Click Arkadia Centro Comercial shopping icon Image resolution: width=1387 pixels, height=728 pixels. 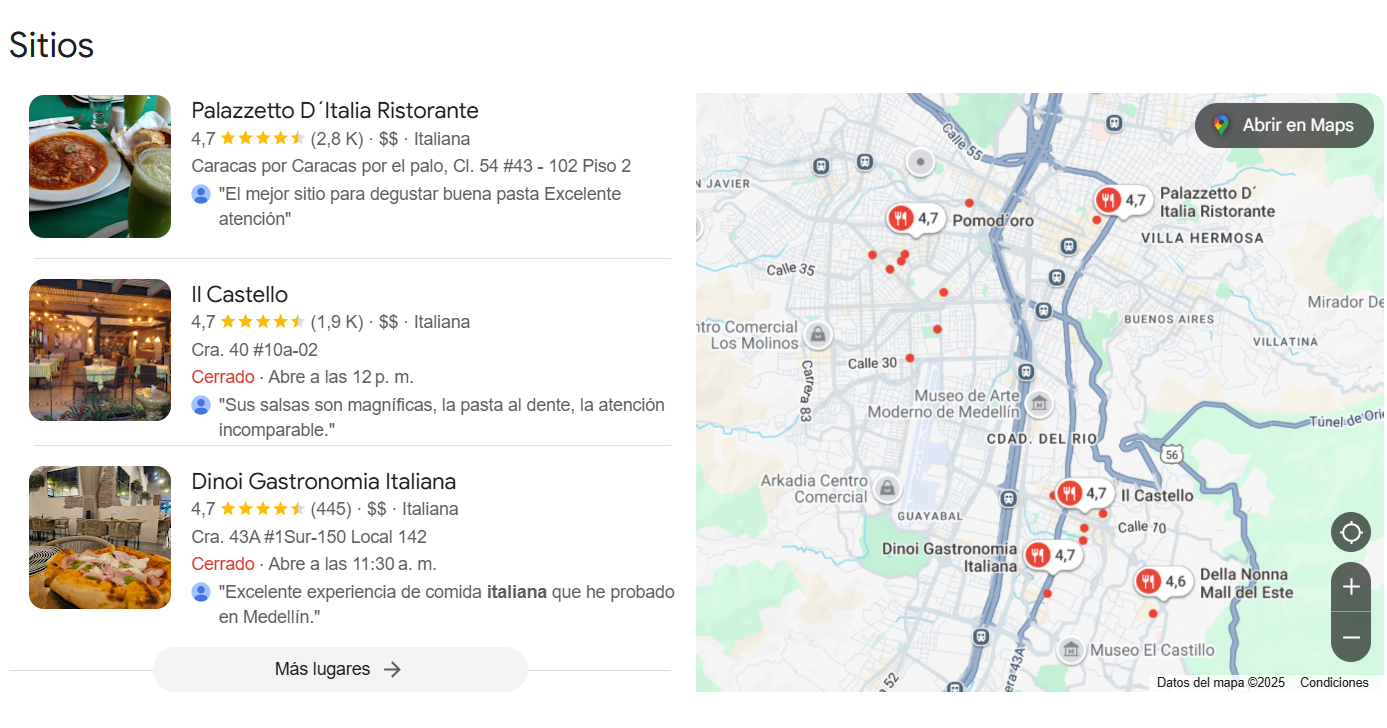[886, 489]
